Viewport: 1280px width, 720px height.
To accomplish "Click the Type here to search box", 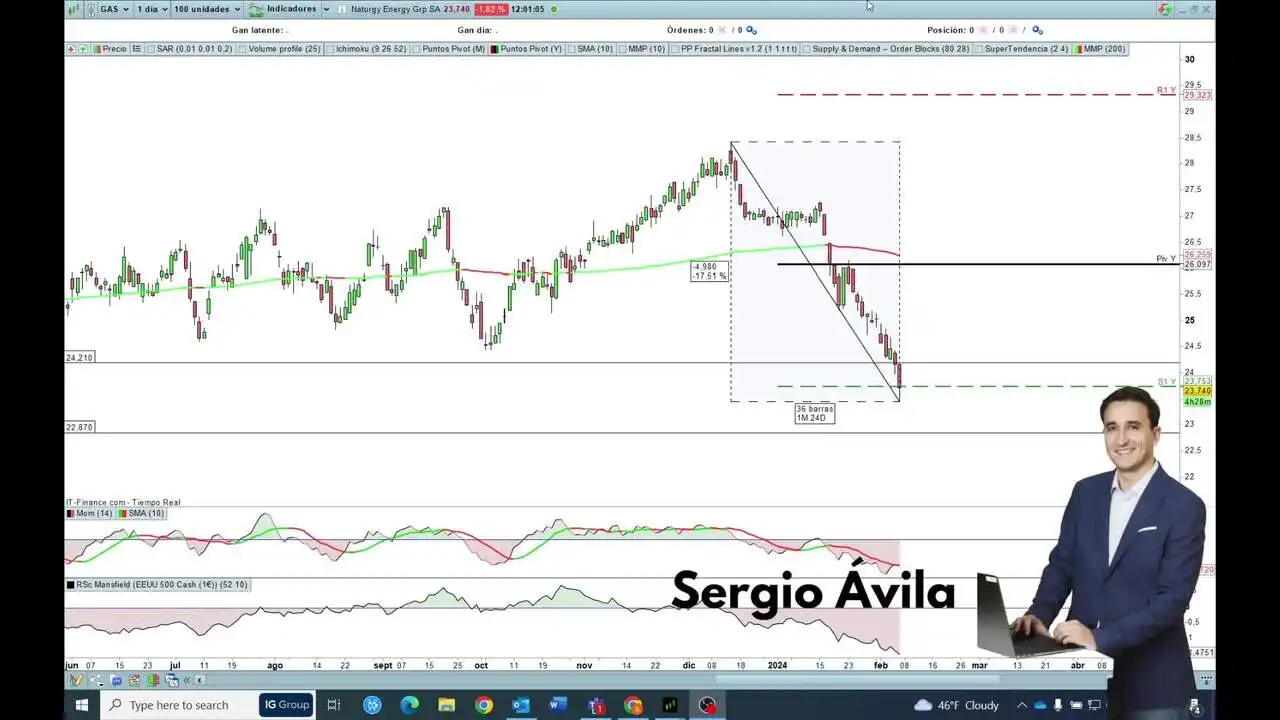I will tap(178, 705).
